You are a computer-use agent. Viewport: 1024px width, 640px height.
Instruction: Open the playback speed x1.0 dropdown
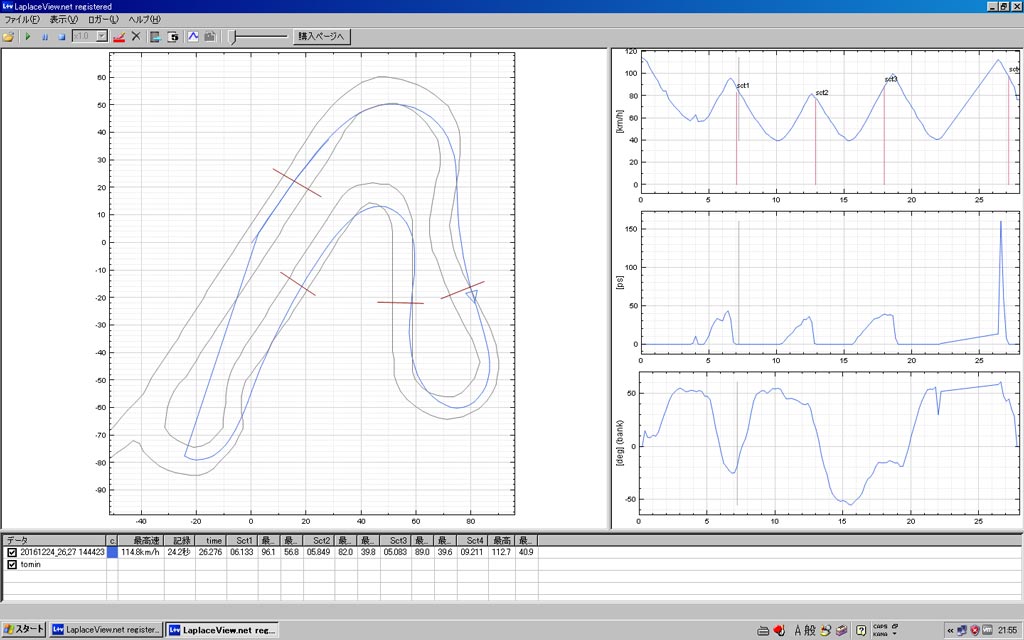point(102,37)
